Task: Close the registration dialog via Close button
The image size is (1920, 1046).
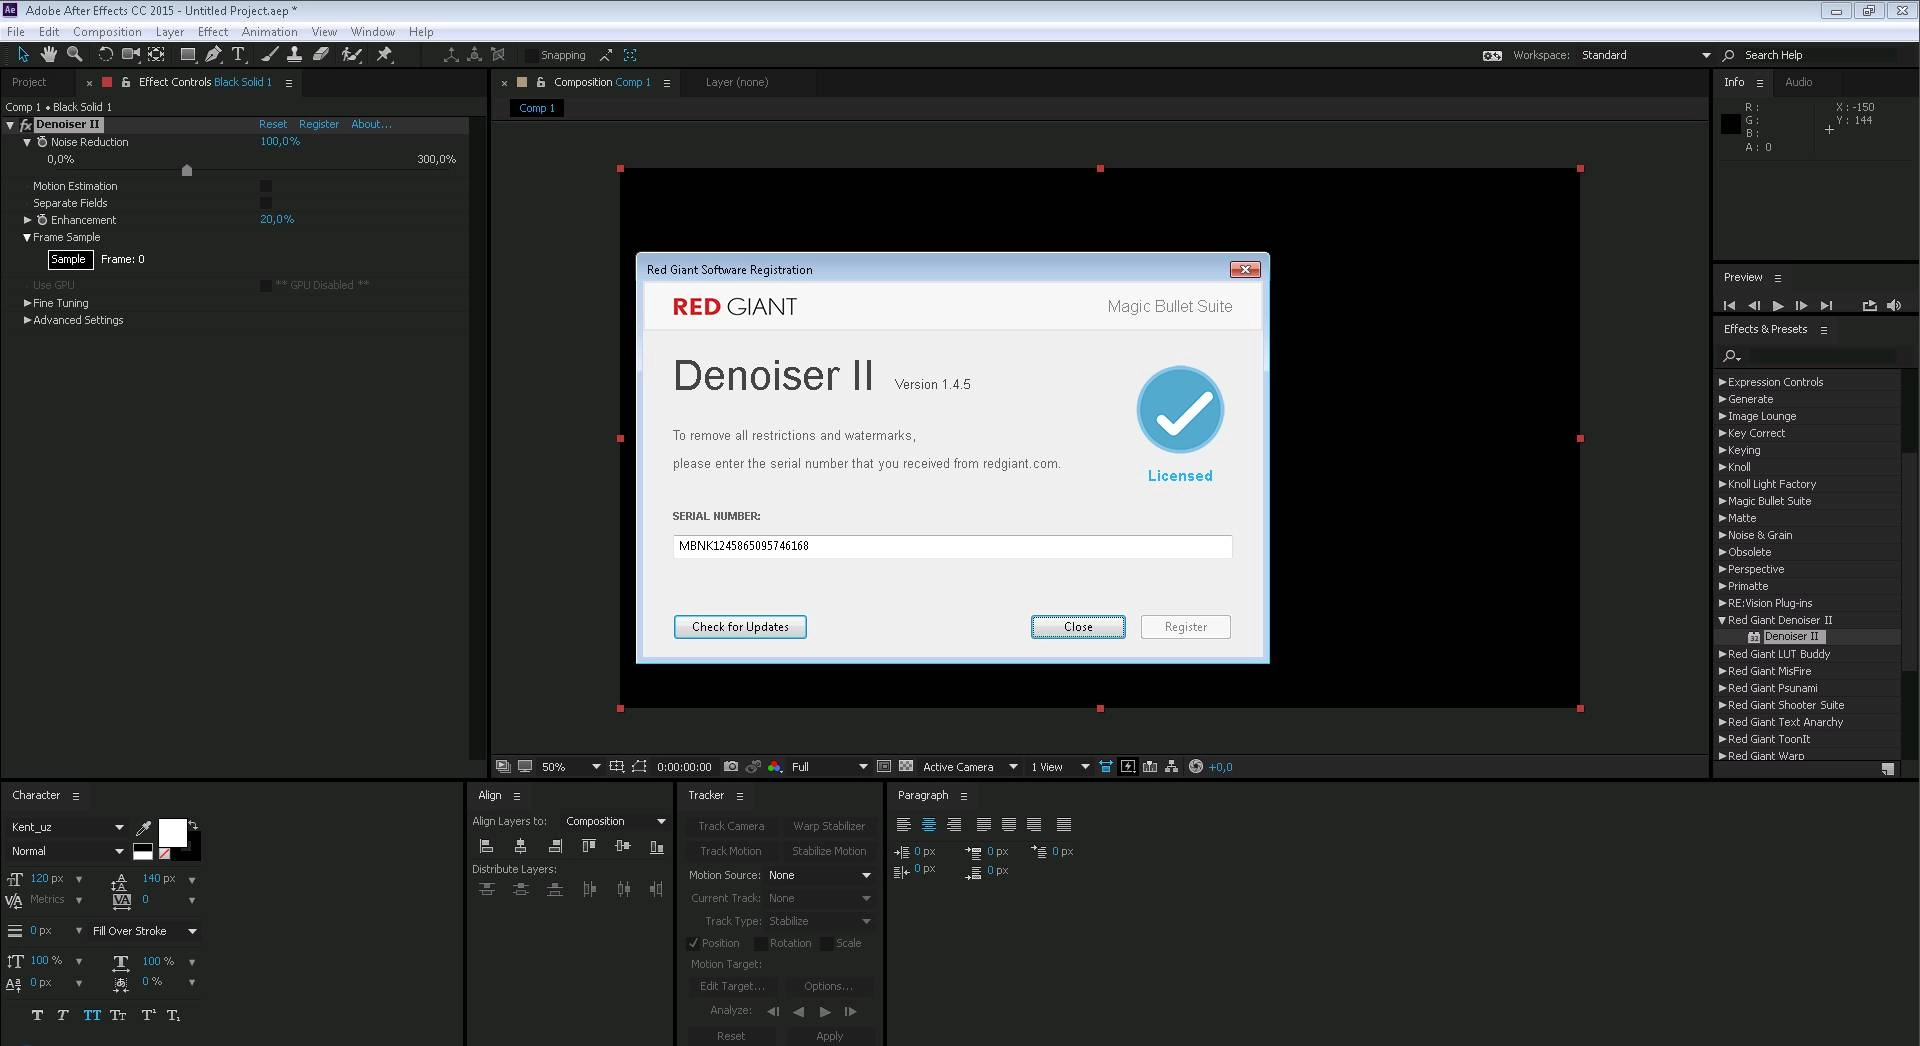Action: tap(1078, 627)
